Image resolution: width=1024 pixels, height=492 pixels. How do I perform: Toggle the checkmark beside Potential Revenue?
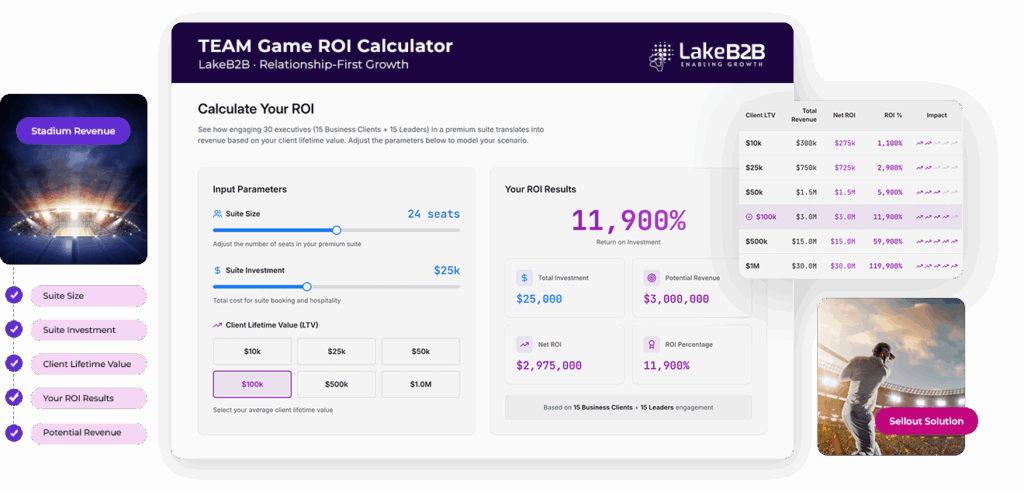(x=14, y=433)
